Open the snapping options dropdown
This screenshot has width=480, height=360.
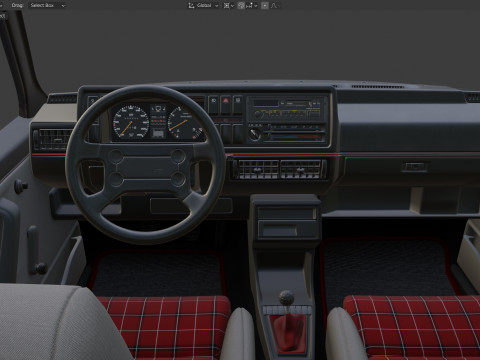click(x=252, y=5)
